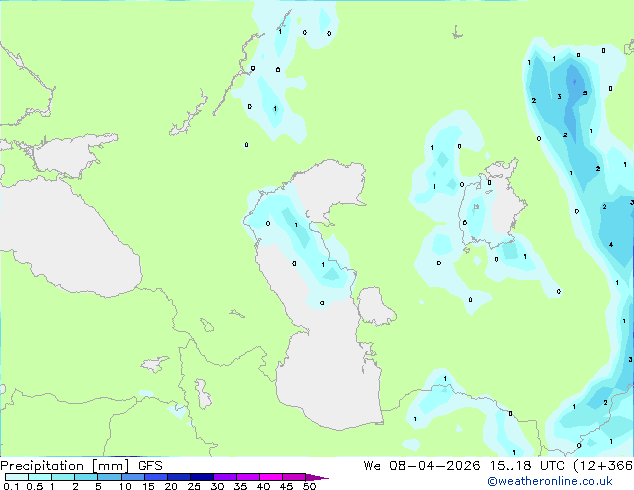
Task: Click the '20' legend scale value
Action: tap(171, 486)
